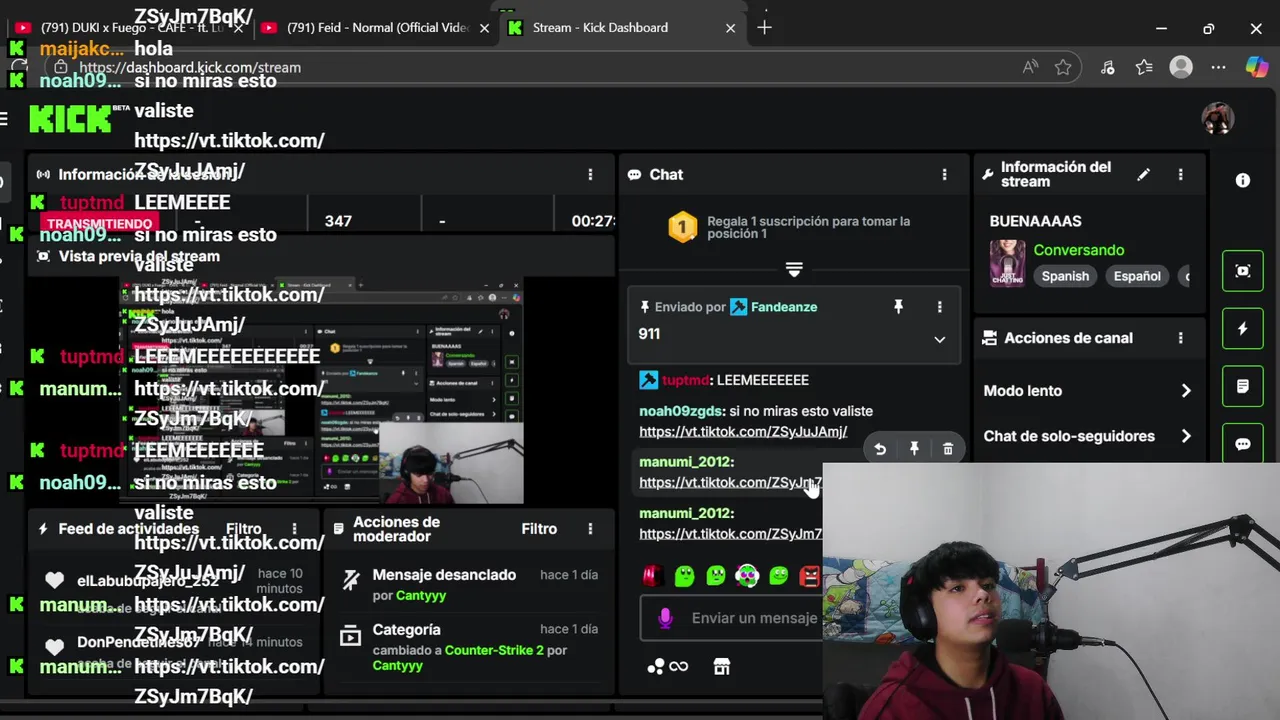Click the stream preview video
Image resolution: width=1280 pixels, height=720 pixels.
click(x=322, y=391)
